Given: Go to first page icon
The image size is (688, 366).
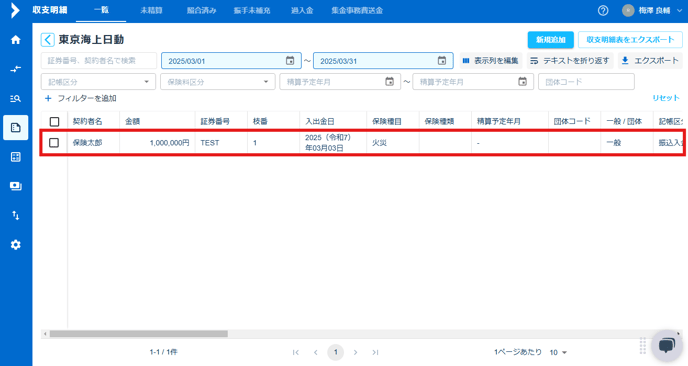Looking at the screenshot, I should coord(296,352).
